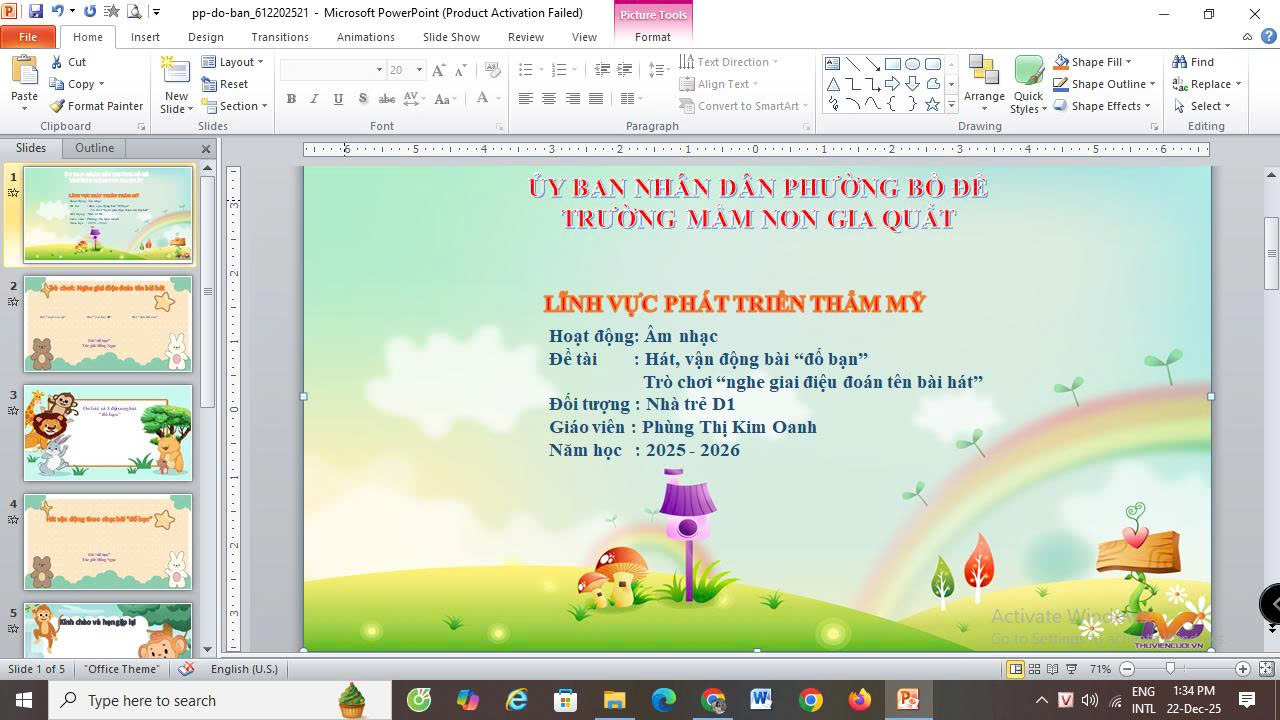1280x720 pixels.
Task: Toggle Italic text formatting
Action: (x=314, y=99)
